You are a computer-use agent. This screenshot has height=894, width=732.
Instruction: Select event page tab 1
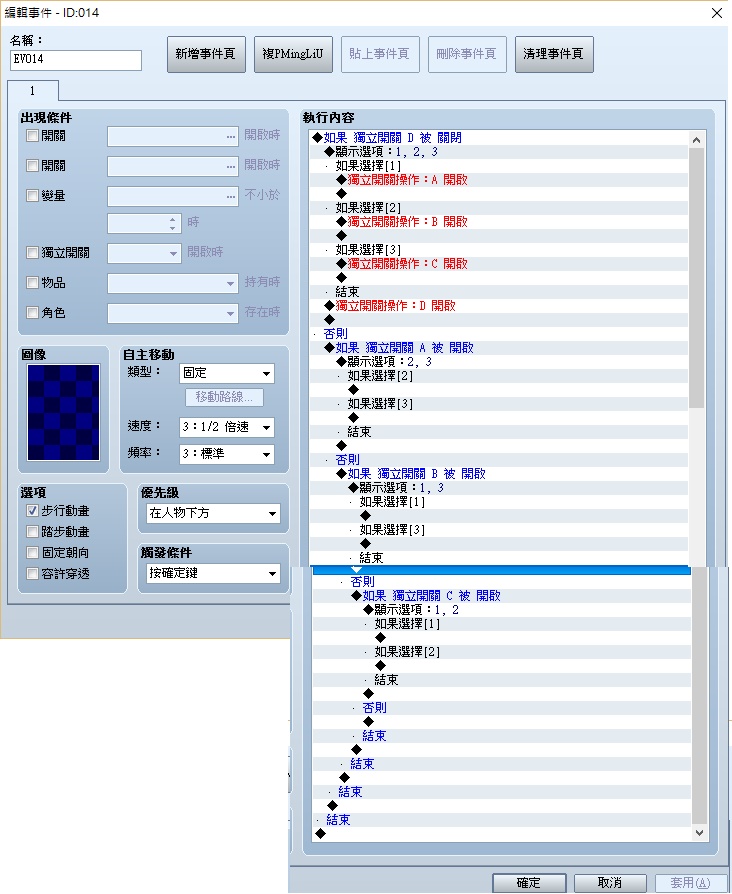[32, 91]
